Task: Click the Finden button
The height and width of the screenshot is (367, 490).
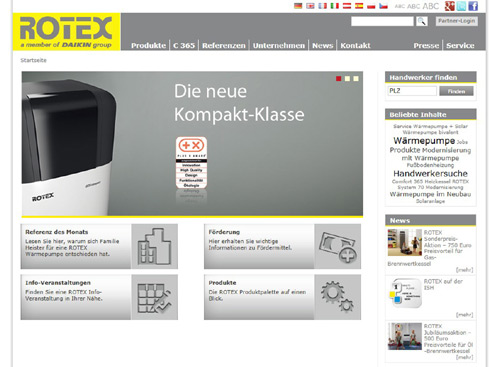Action: [456, 91]
